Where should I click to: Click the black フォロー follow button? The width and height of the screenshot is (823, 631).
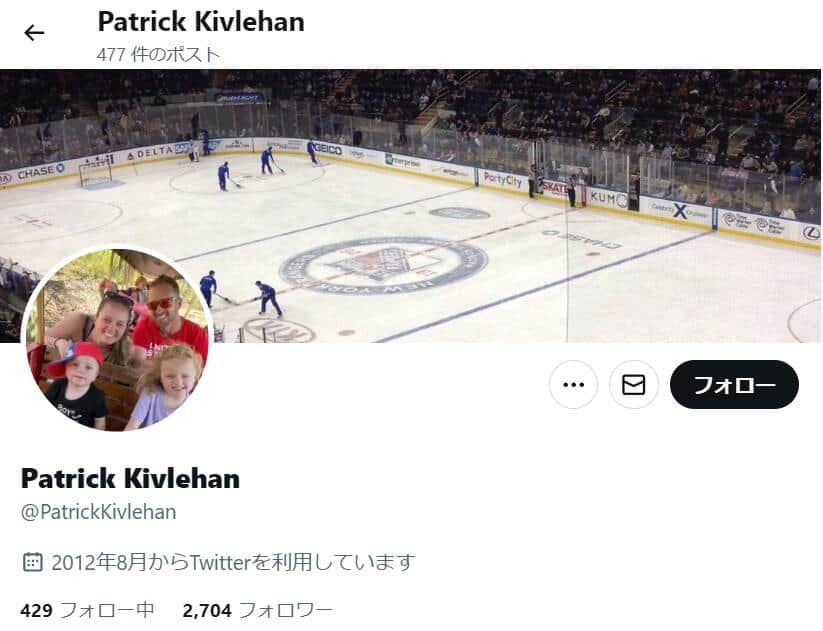tap(734, 385)
